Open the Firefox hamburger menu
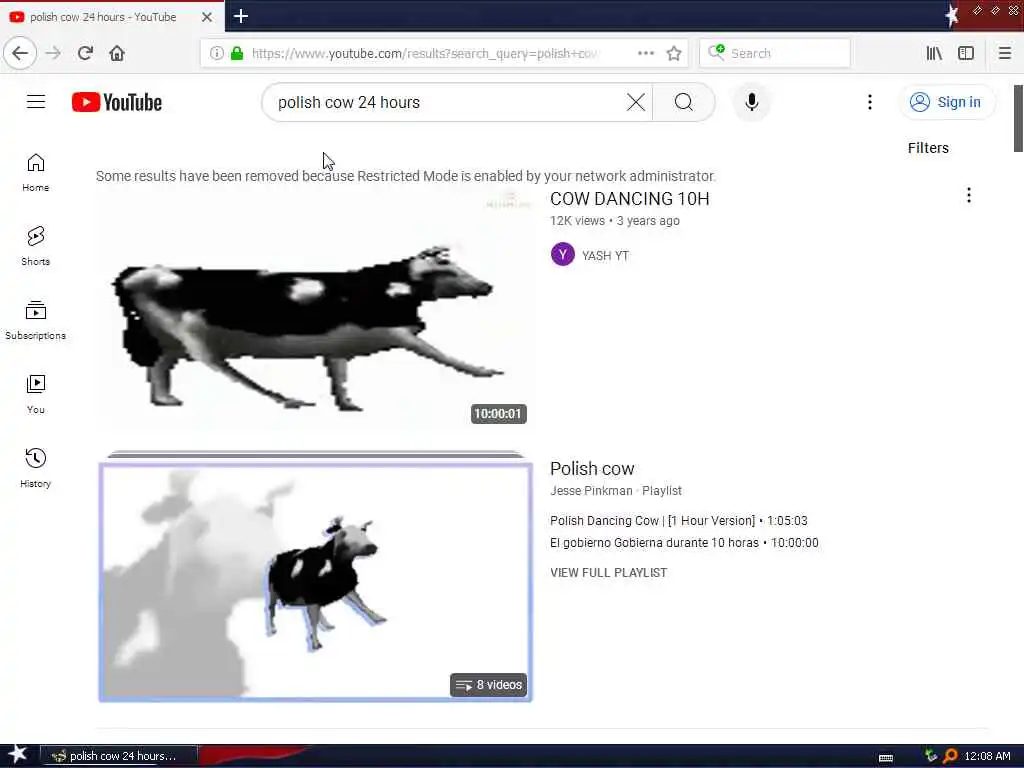The width and height of the screenshot is (1024, 768). [x=1005, y=53]
